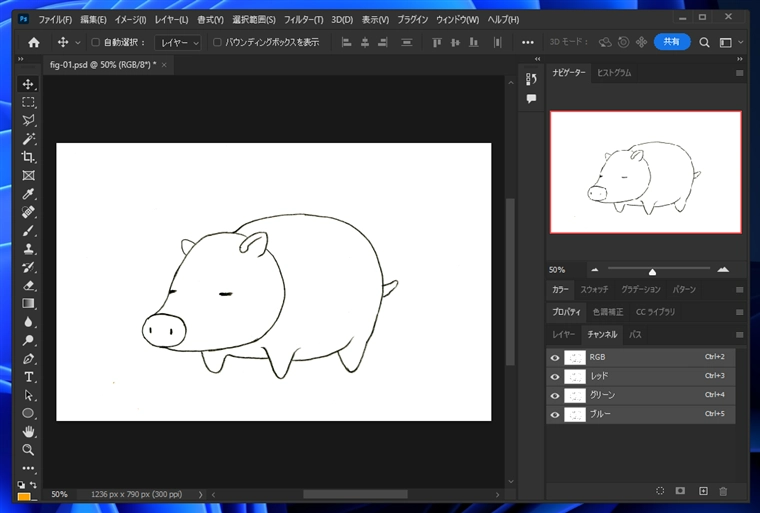Select the Gradient tool
The image size is (760, 513).
point(28,304)
